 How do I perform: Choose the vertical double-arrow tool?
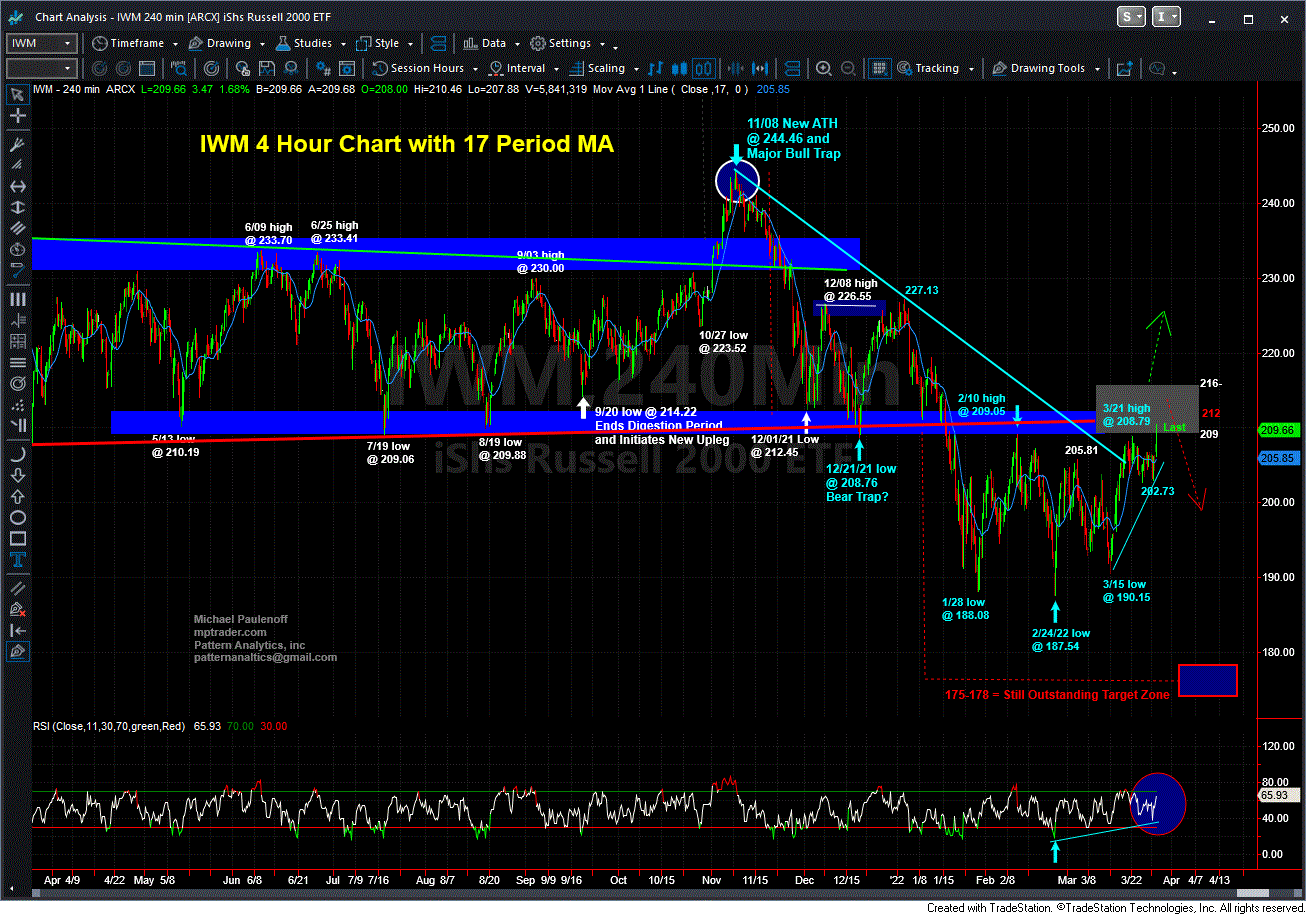[17, 209]
